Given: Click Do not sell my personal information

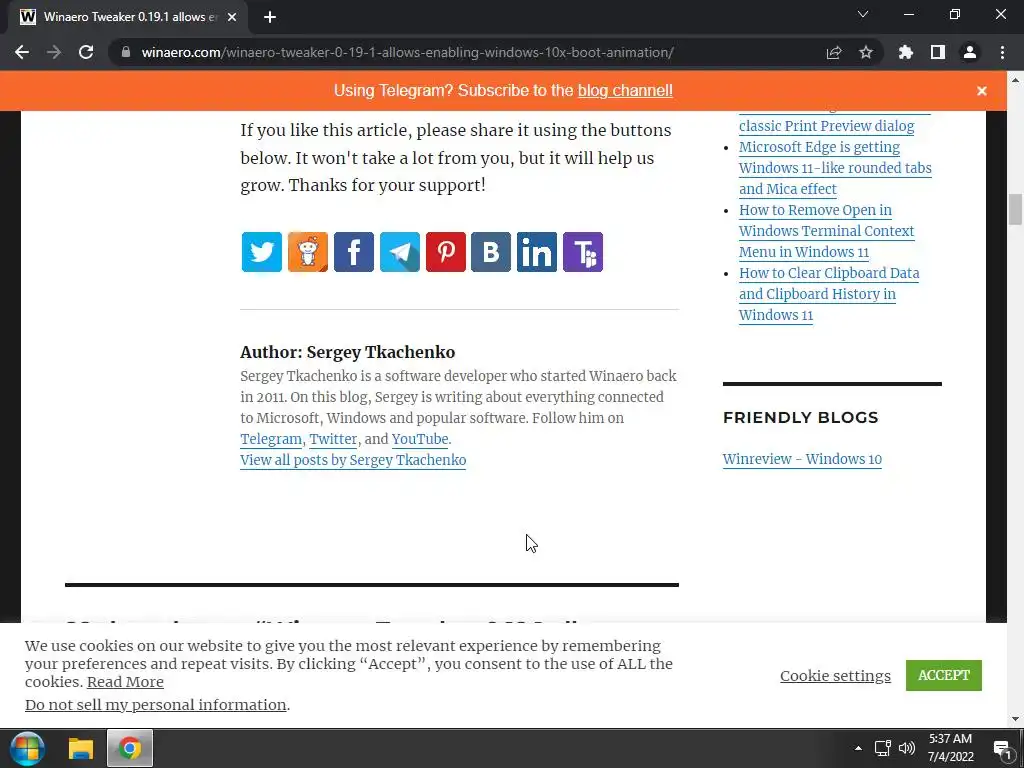Looking at the screenshot, I should [155, 705].
